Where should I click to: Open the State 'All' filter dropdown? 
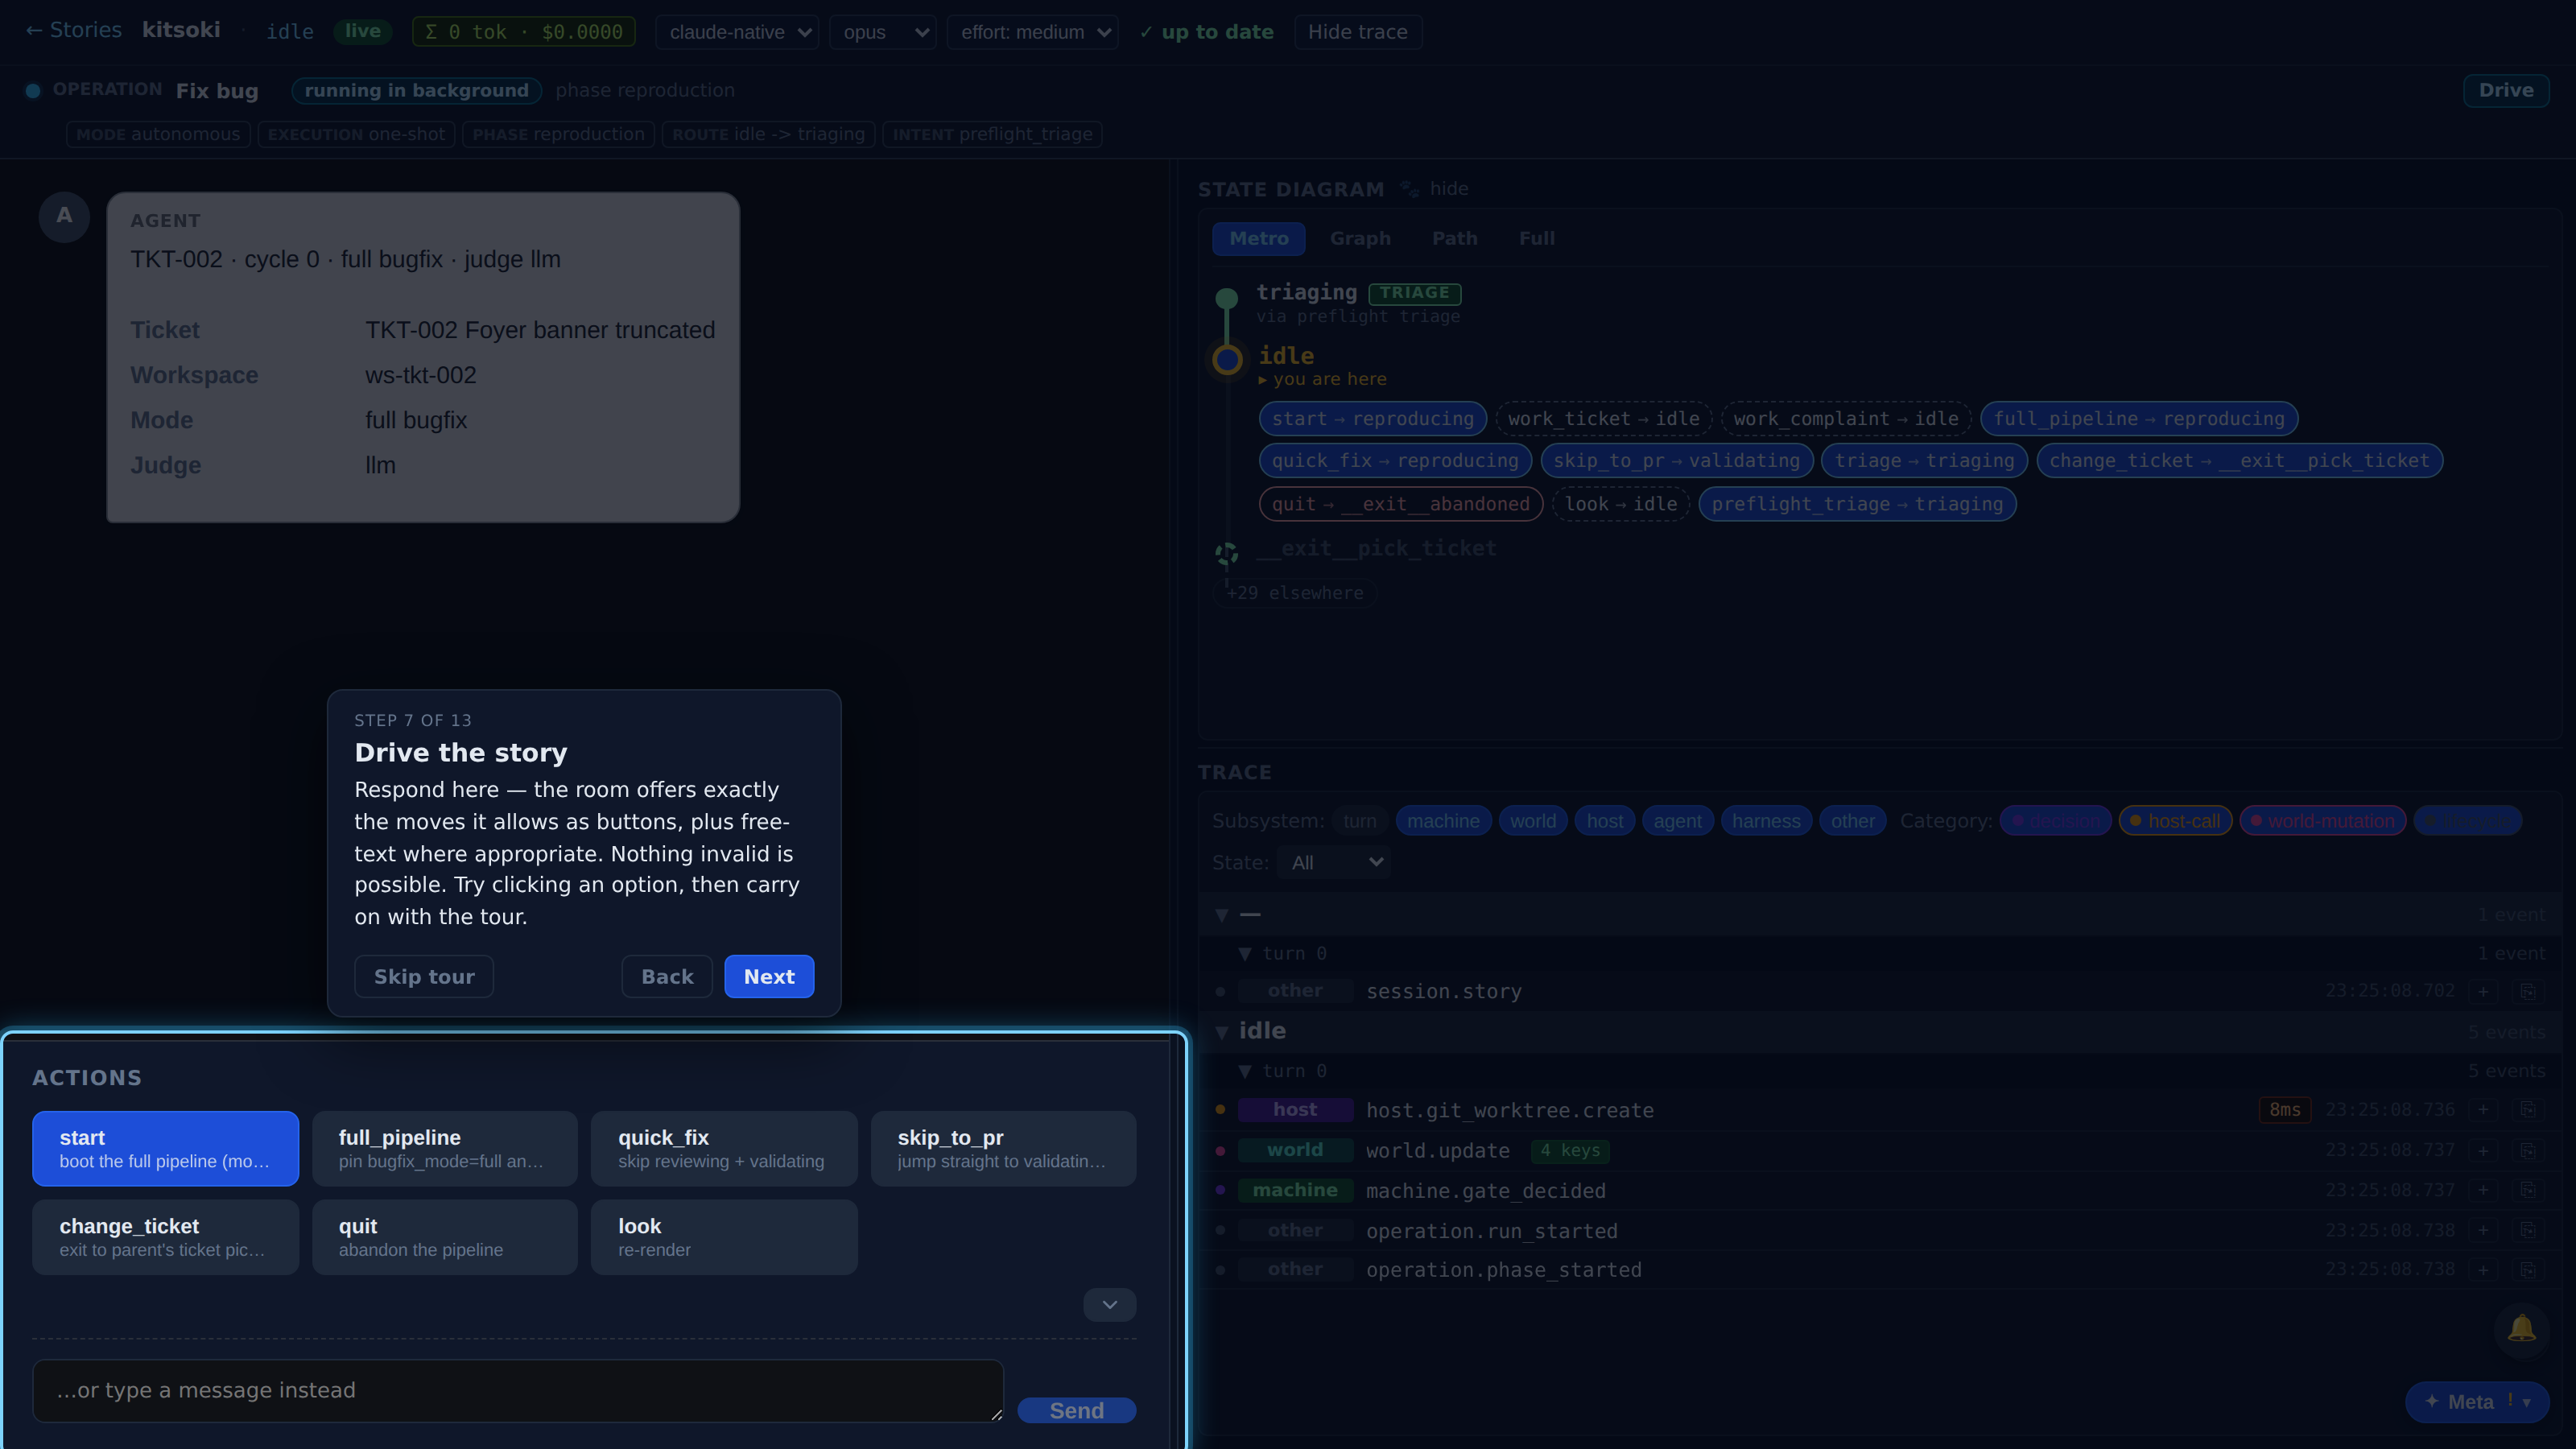click(x=1334, y=862)
